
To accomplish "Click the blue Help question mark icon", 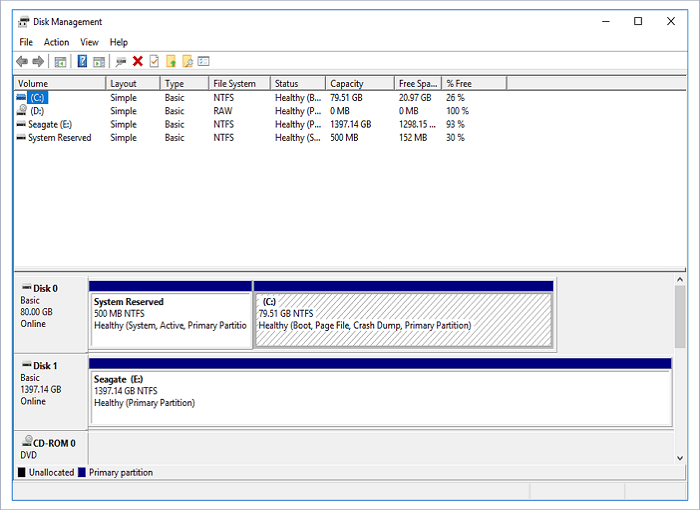I will [82, 61].
